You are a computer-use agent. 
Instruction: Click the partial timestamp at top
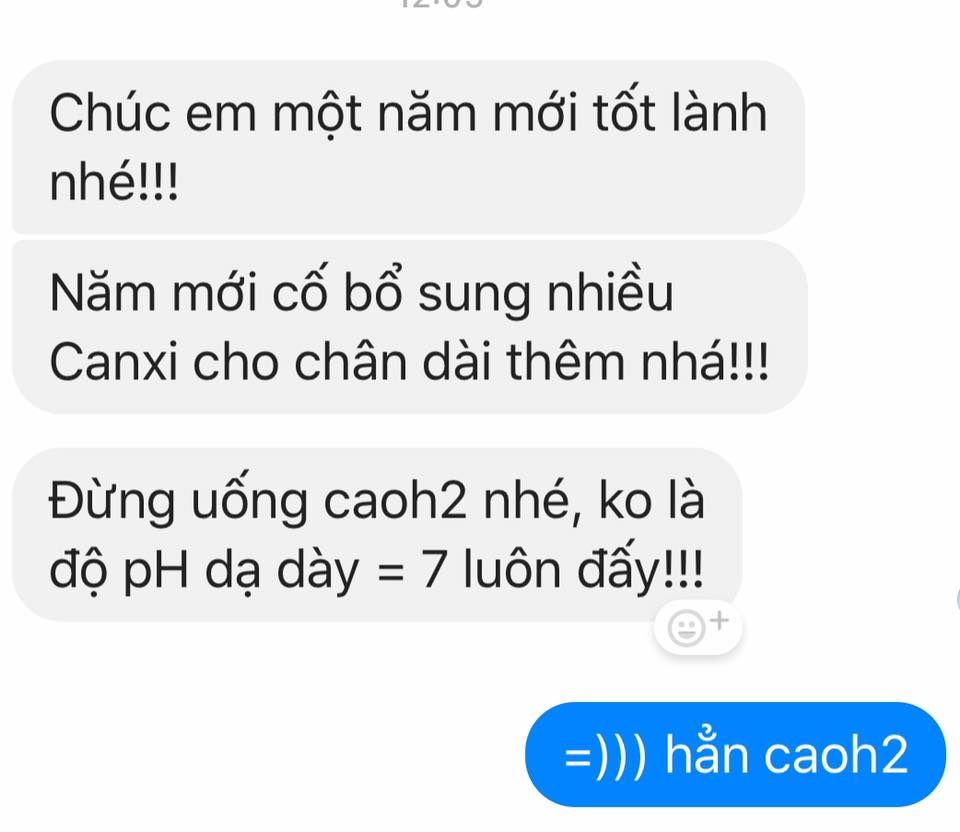[x=442, y=3]
